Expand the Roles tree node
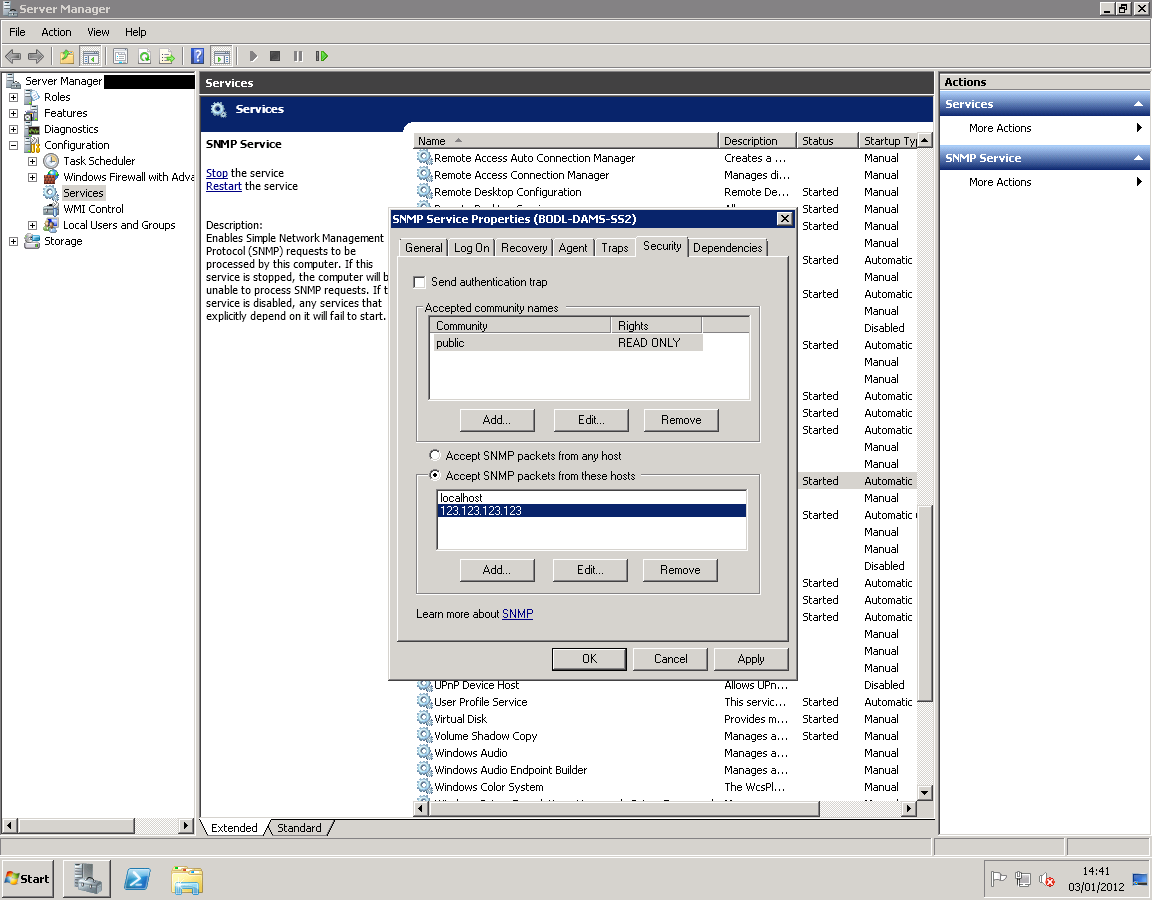The height and width of the screenshot is (900, 1152). click(x=13, y=97)
